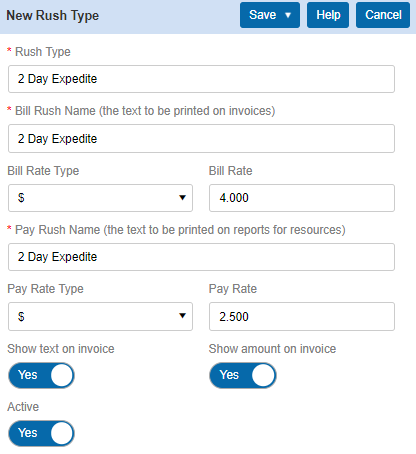Click the dropdown arrow in Pay Rate Type
The image size is (416, 454).
tap(182, 316)
